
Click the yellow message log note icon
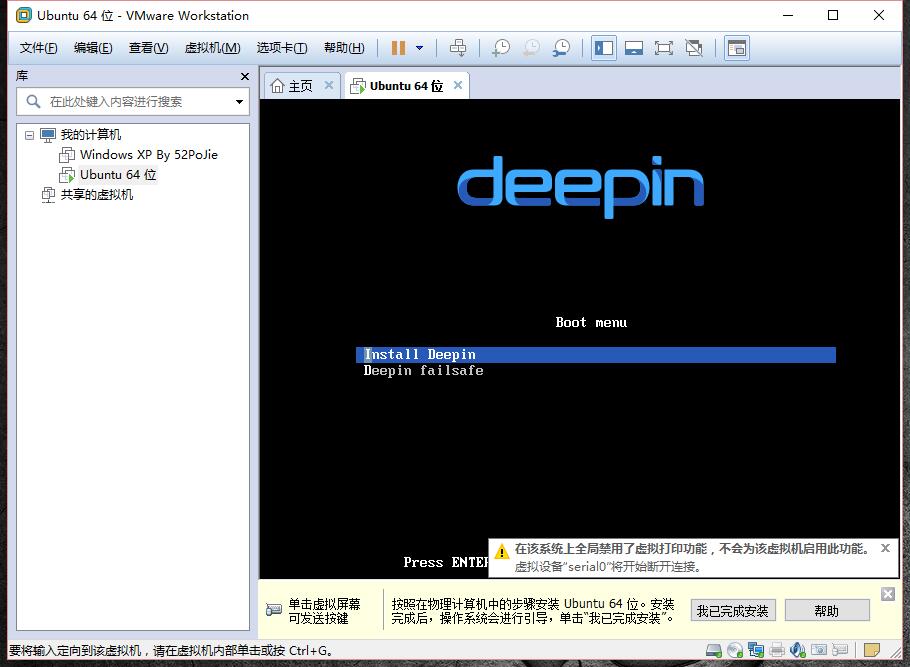(872, 650)
